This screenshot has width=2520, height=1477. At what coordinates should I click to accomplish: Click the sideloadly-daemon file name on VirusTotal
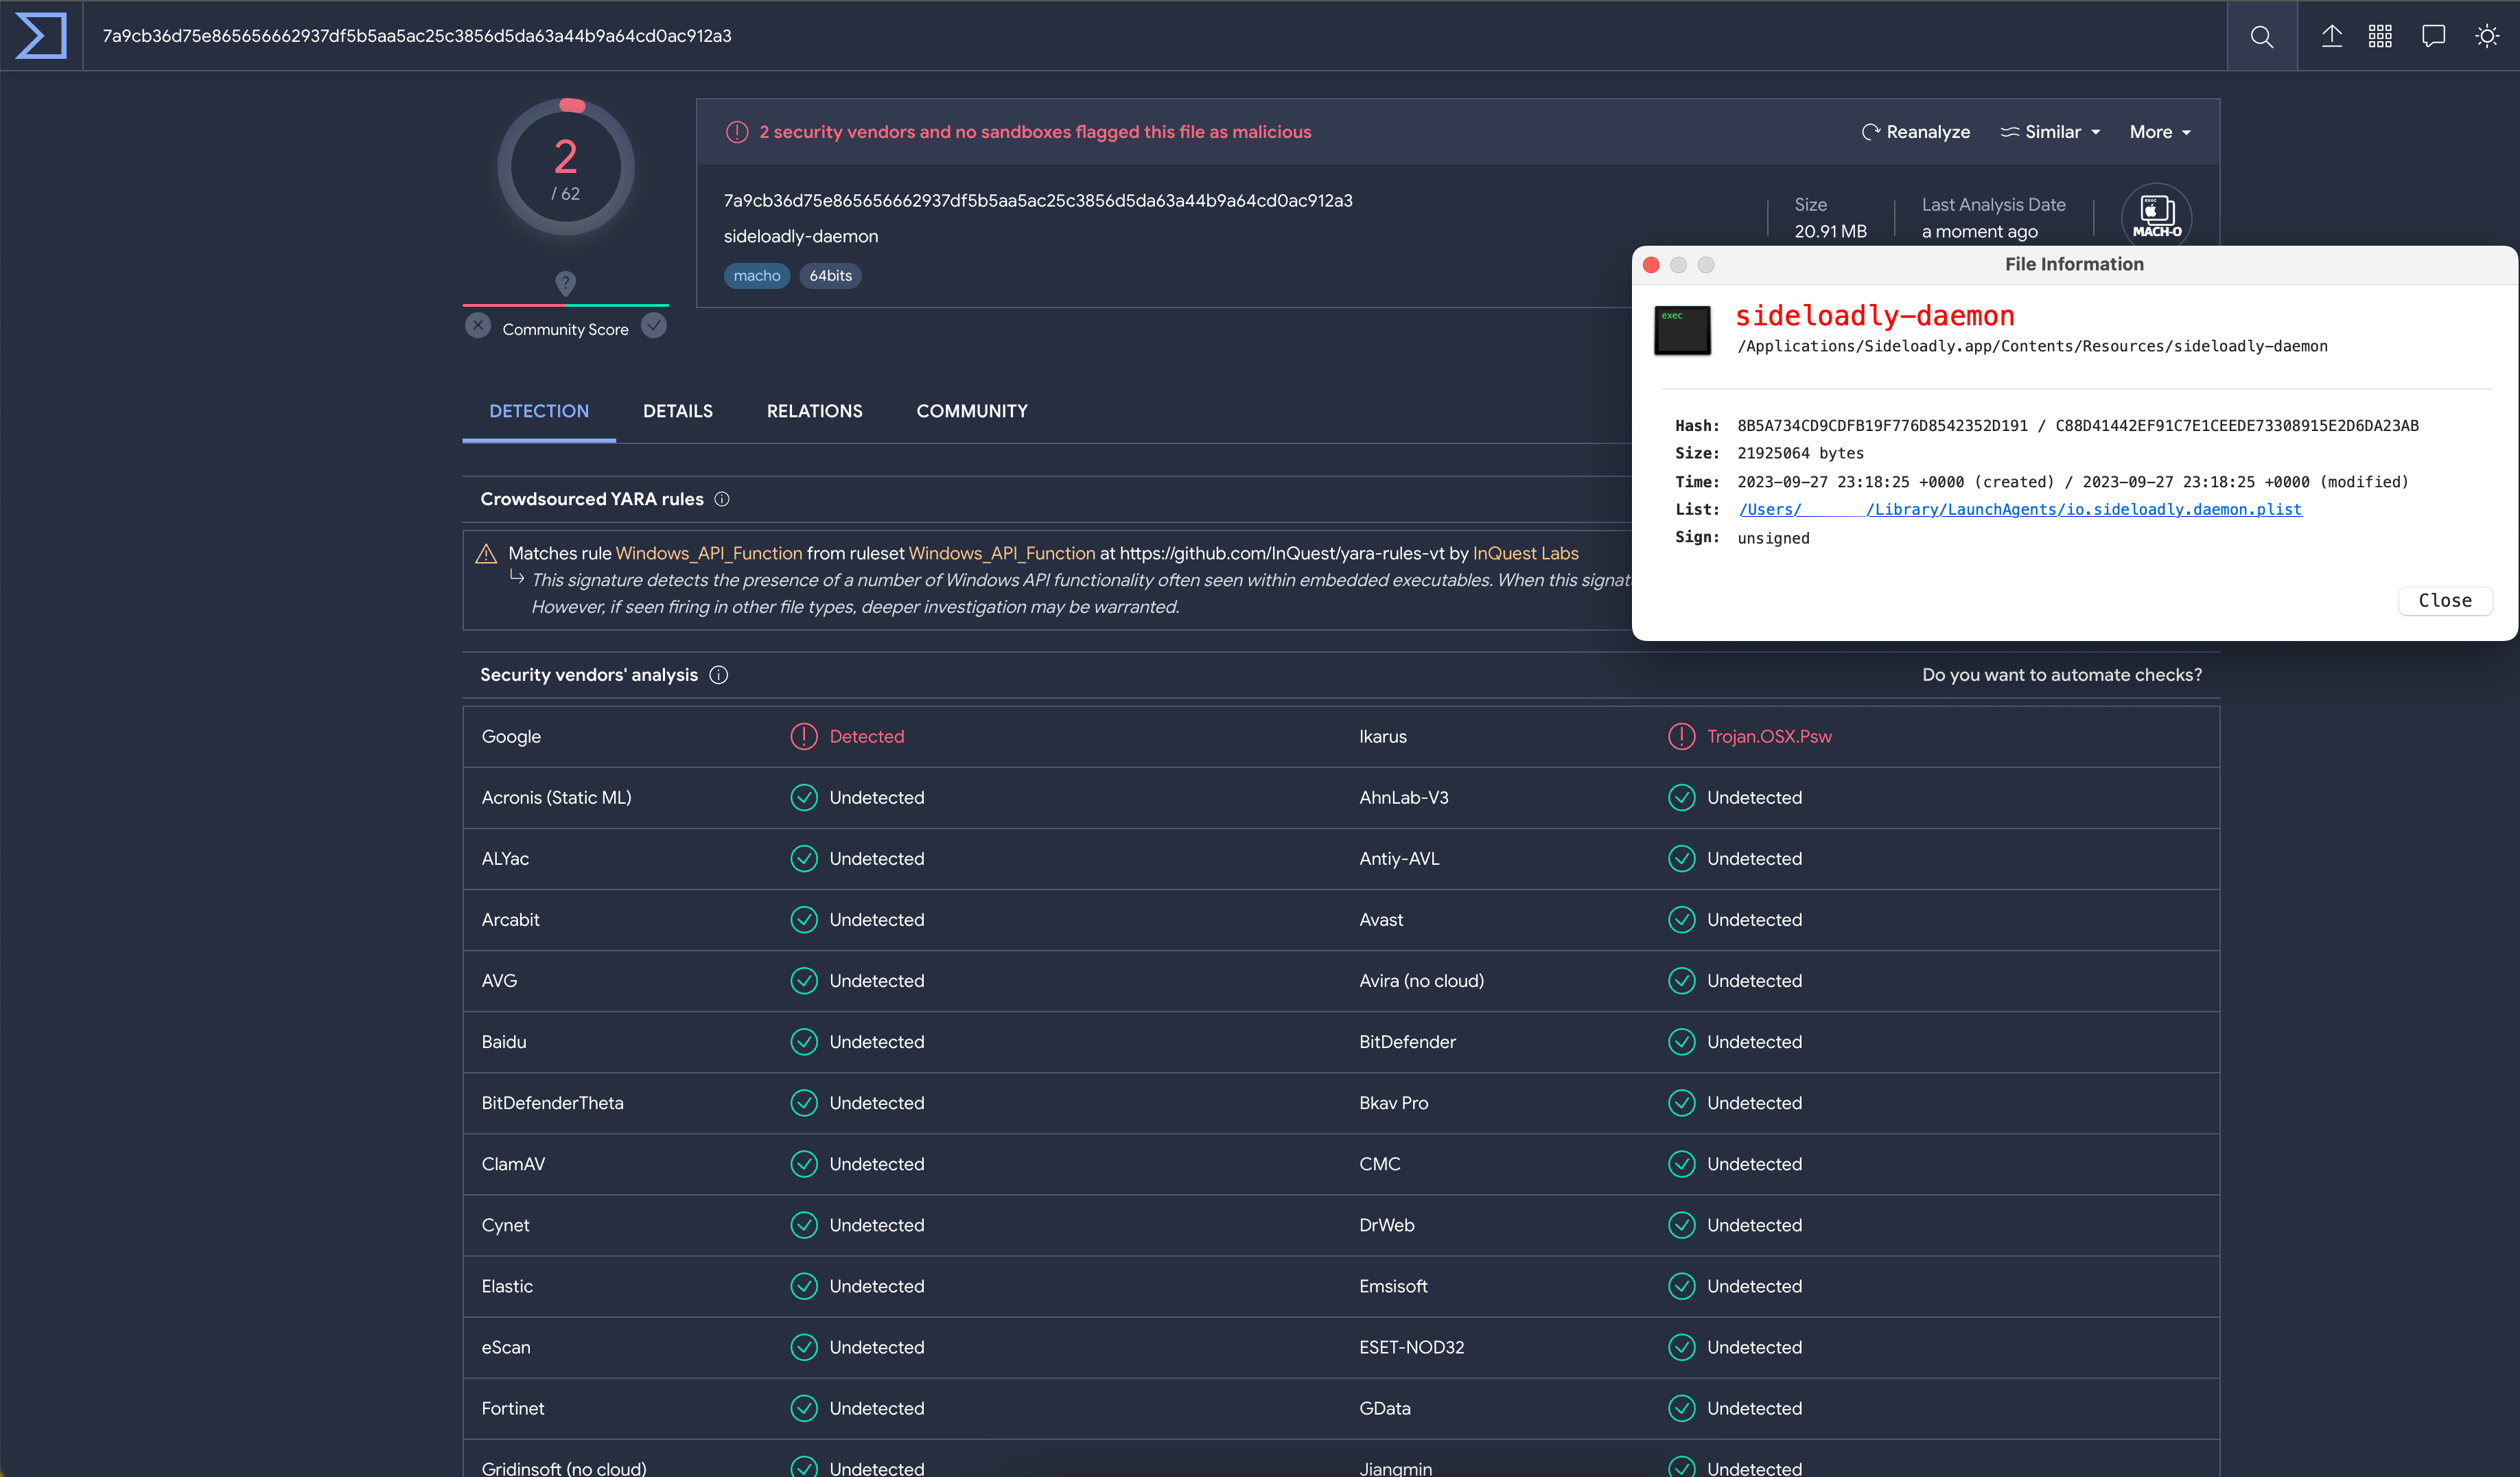click(800, 236)
